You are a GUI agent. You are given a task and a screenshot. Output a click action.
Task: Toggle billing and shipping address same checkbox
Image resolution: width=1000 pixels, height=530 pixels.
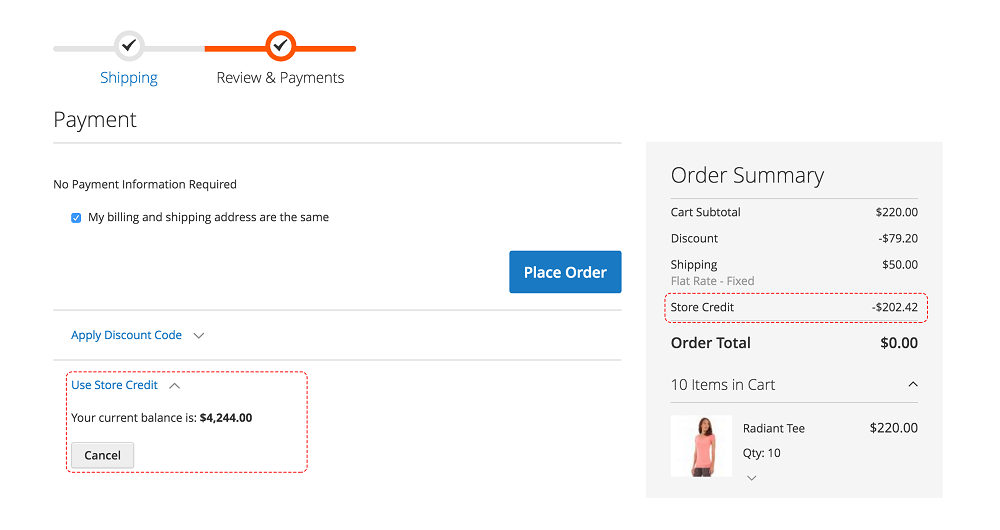[x=76, y=218]
